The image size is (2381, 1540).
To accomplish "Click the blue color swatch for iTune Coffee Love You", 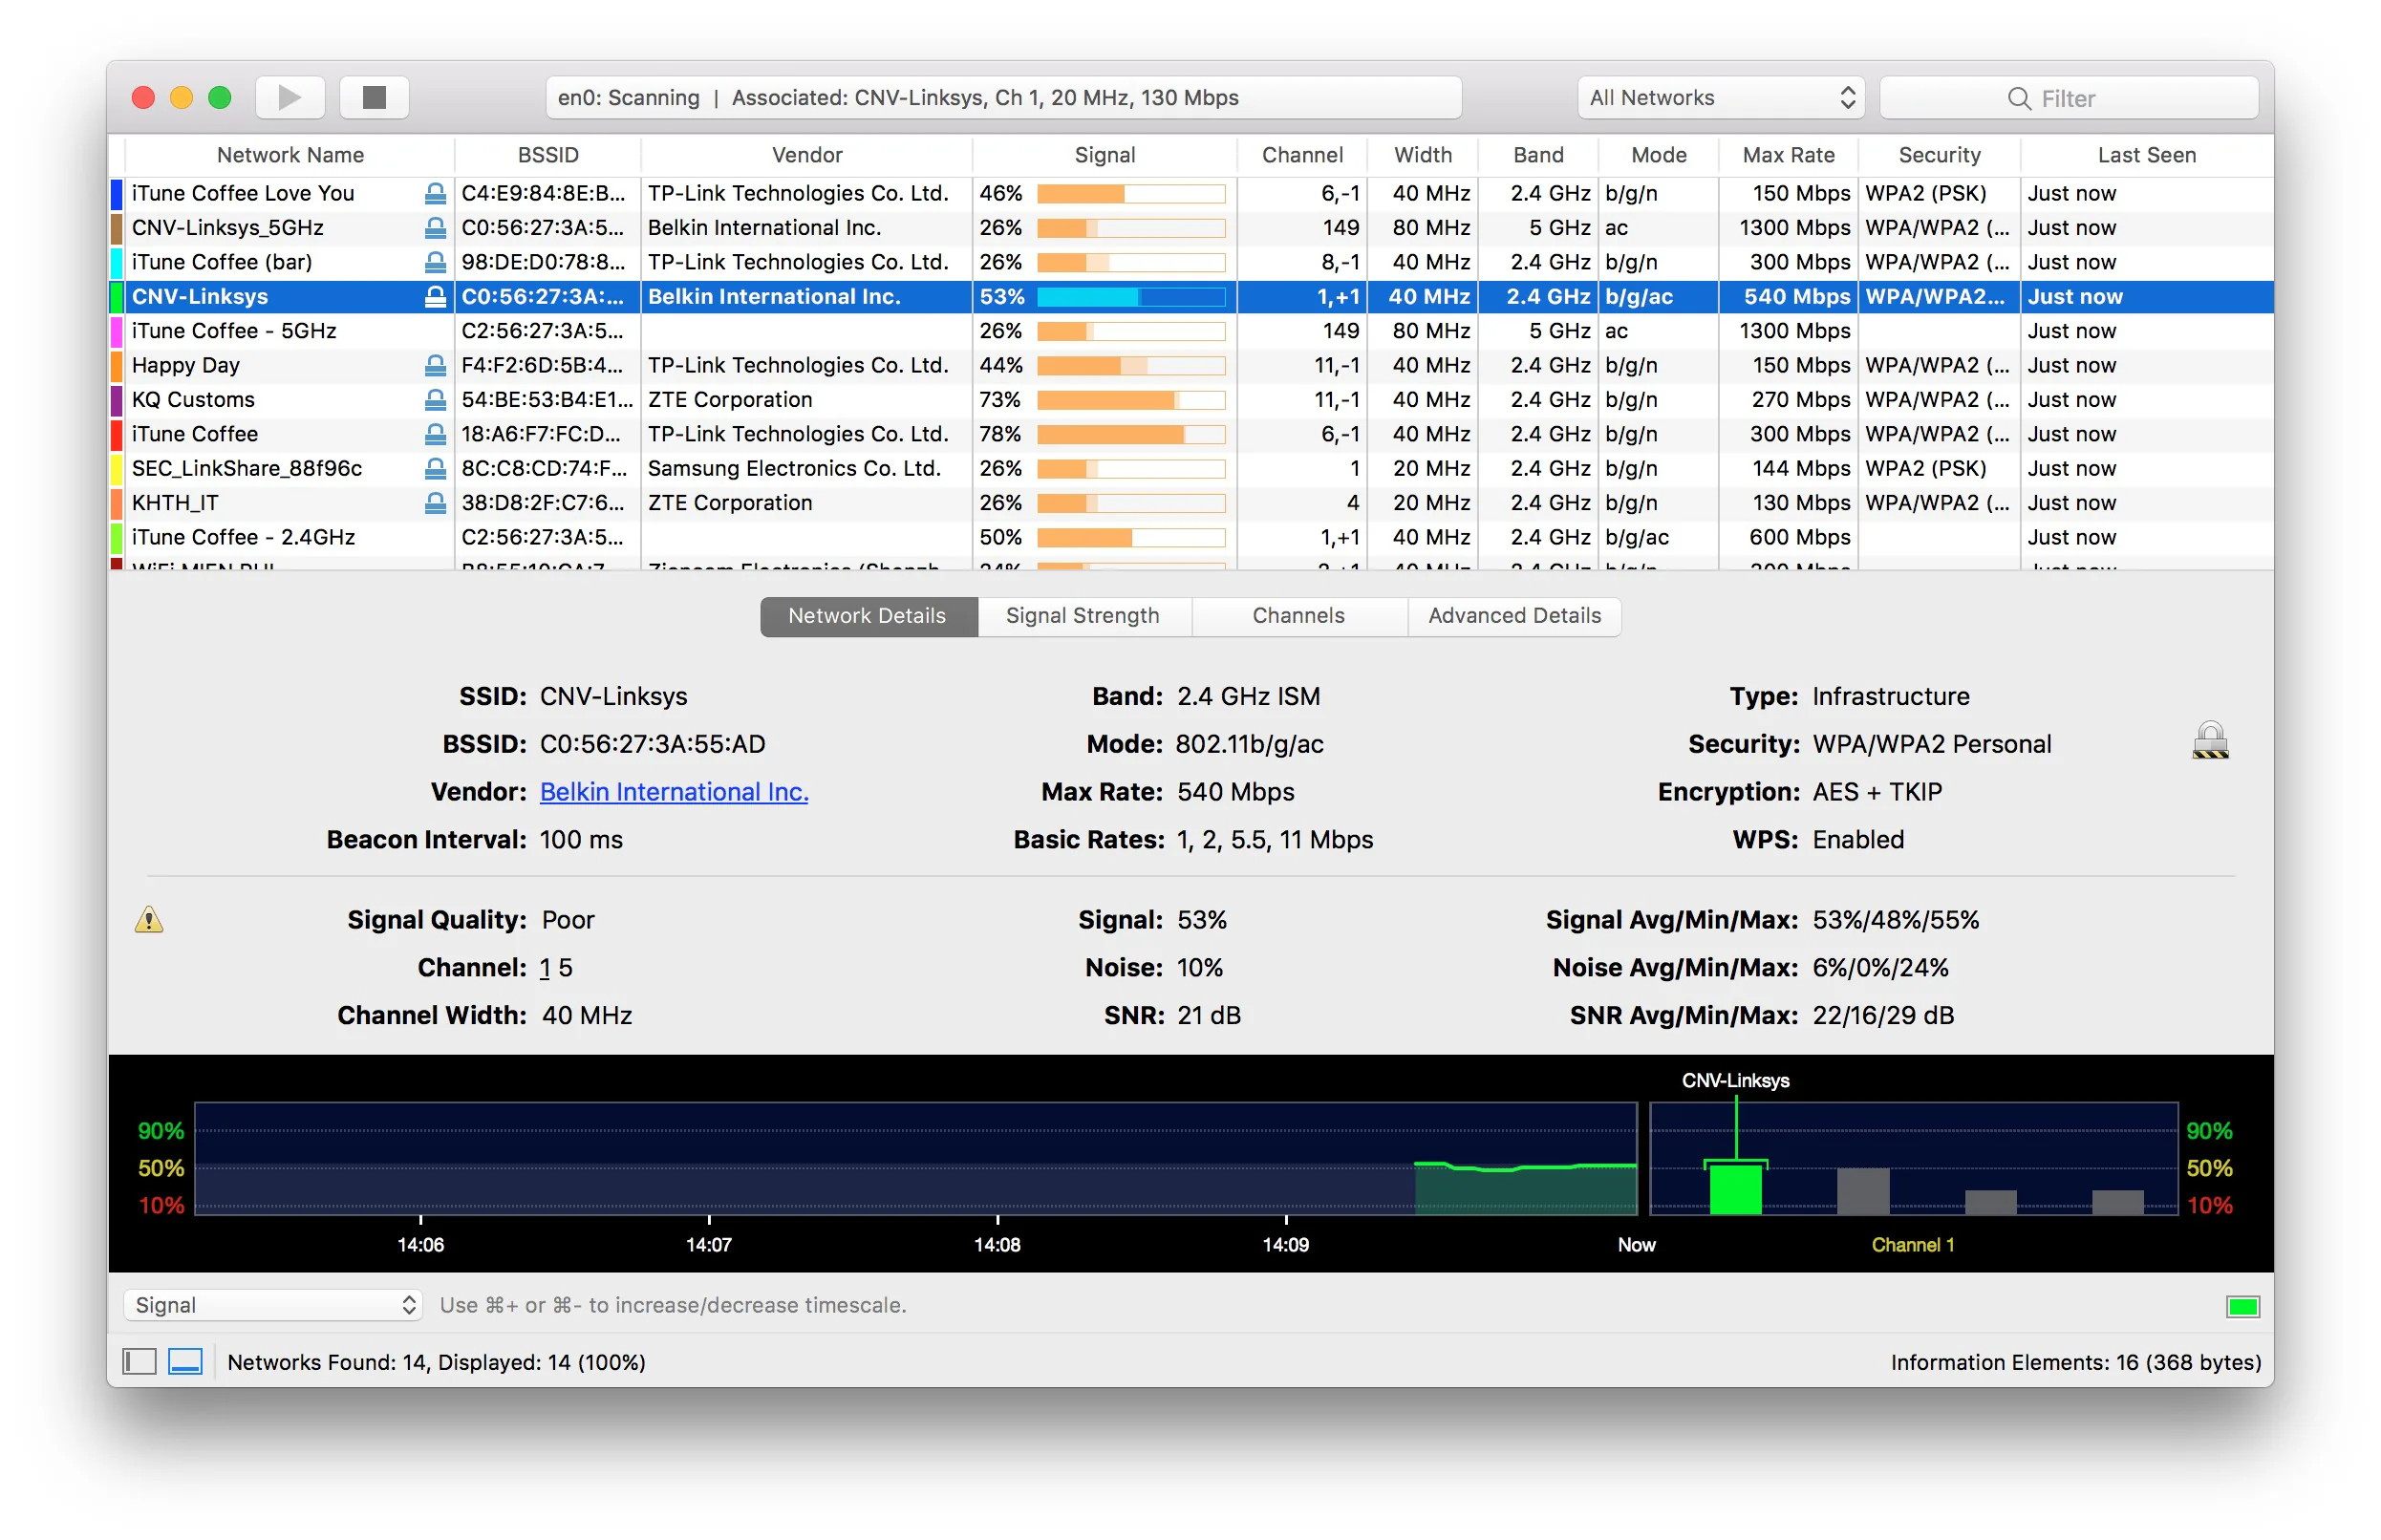I will pos(116,193).
